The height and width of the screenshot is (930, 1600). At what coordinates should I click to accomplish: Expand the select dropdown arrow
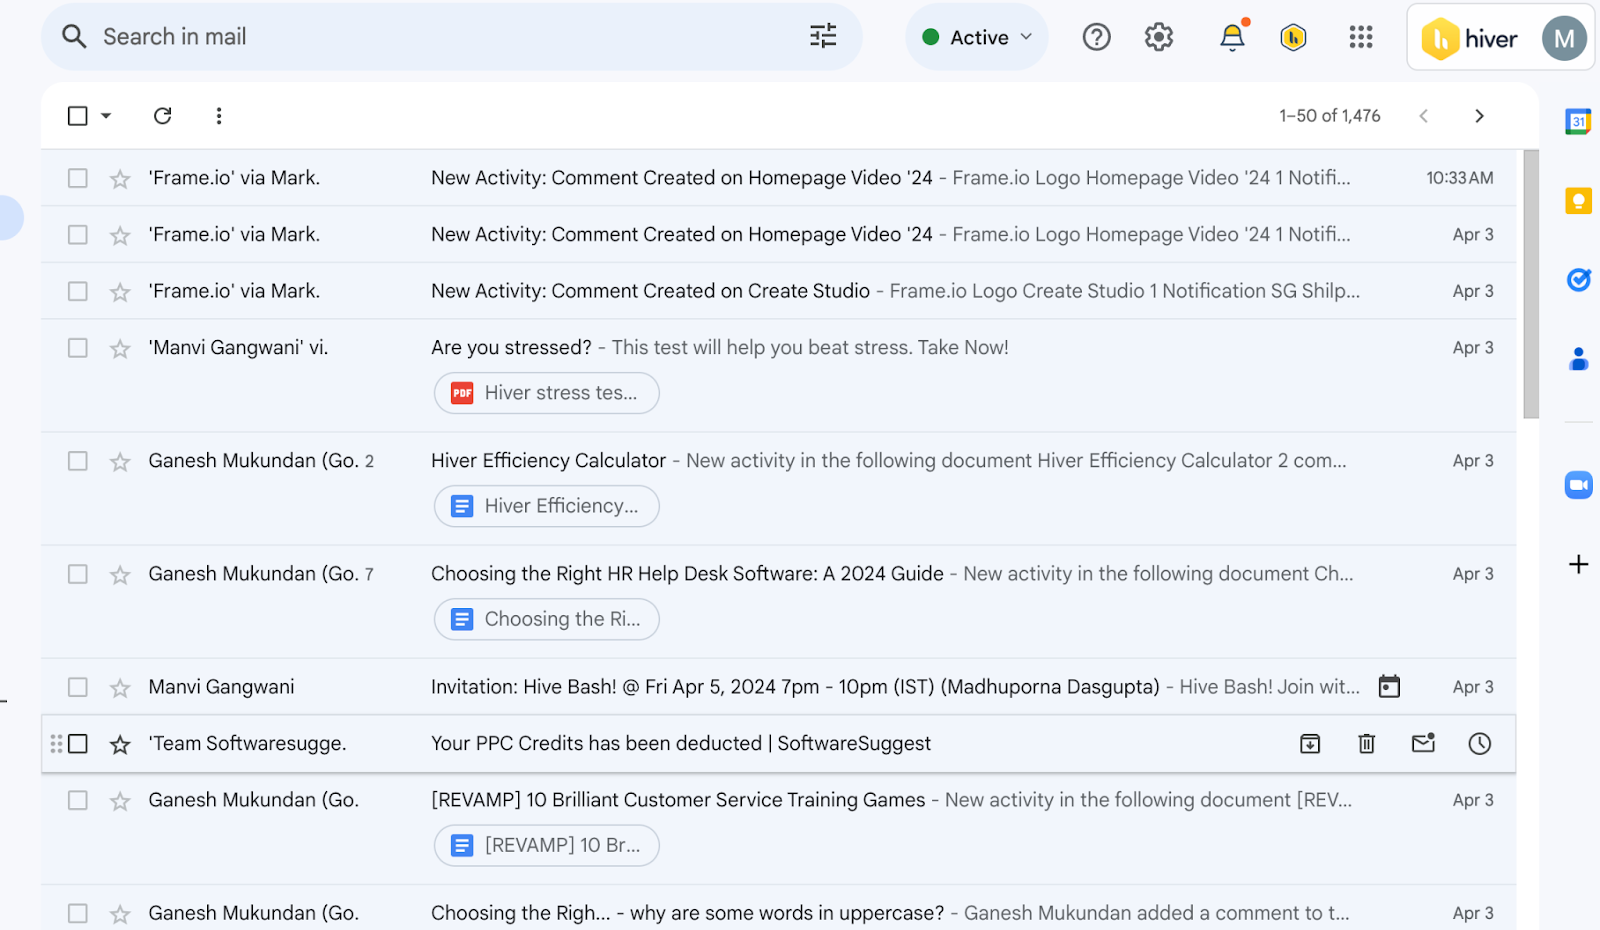[106, 116]
